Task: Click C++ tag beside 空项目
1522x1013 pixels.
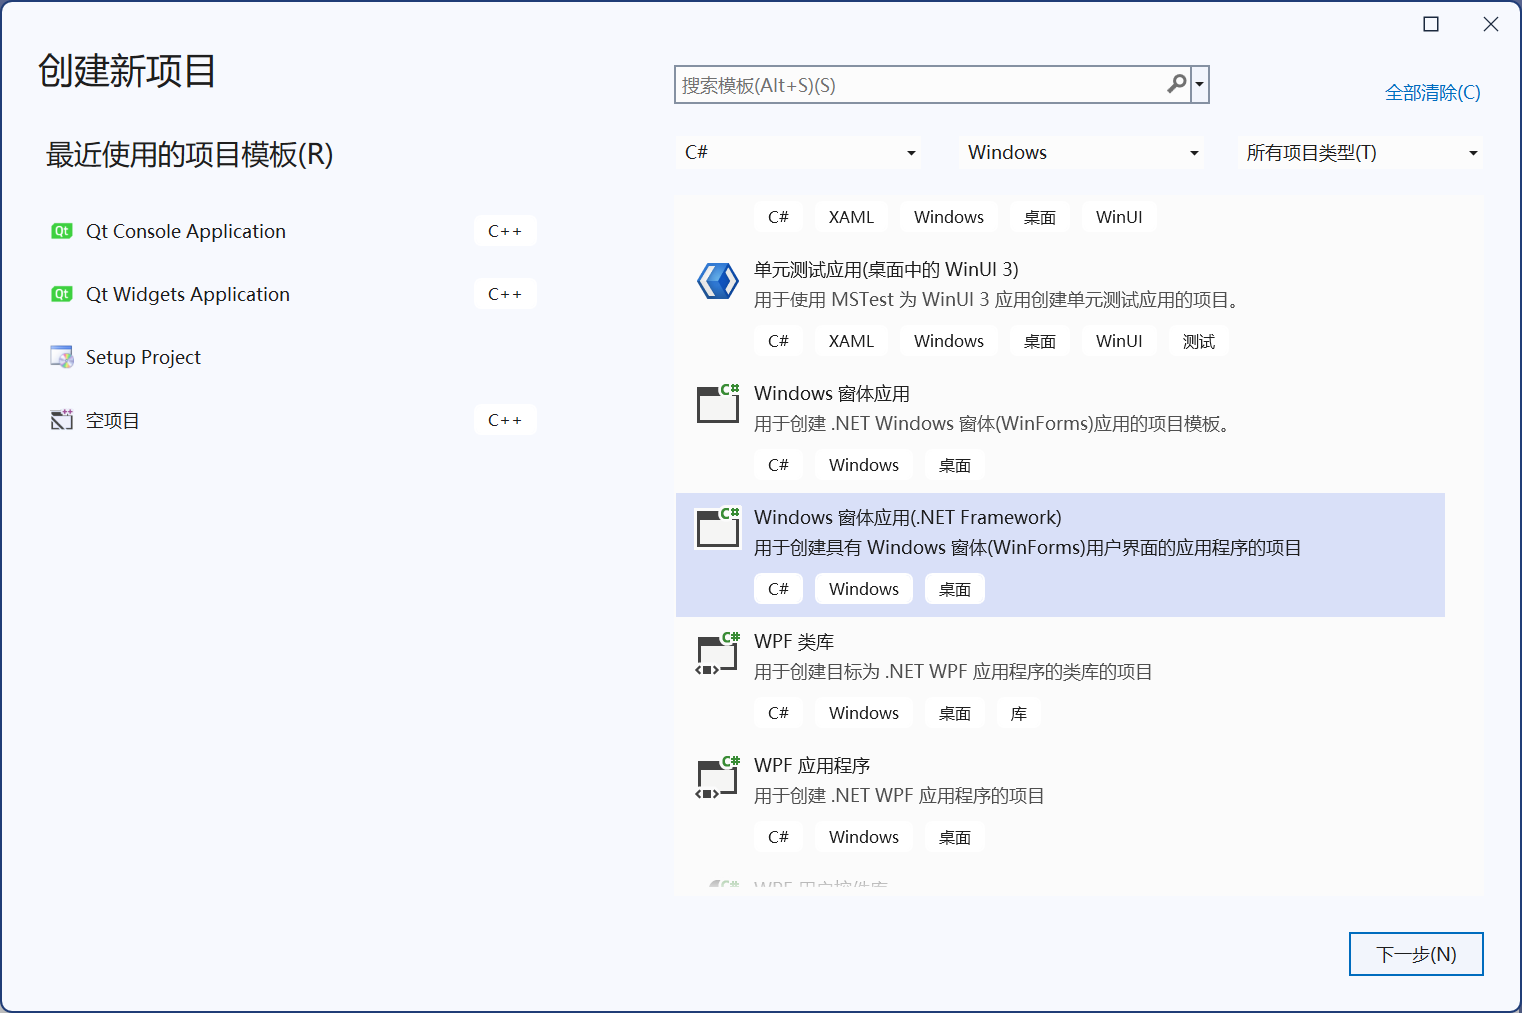Action: click(x=505, y=420)
